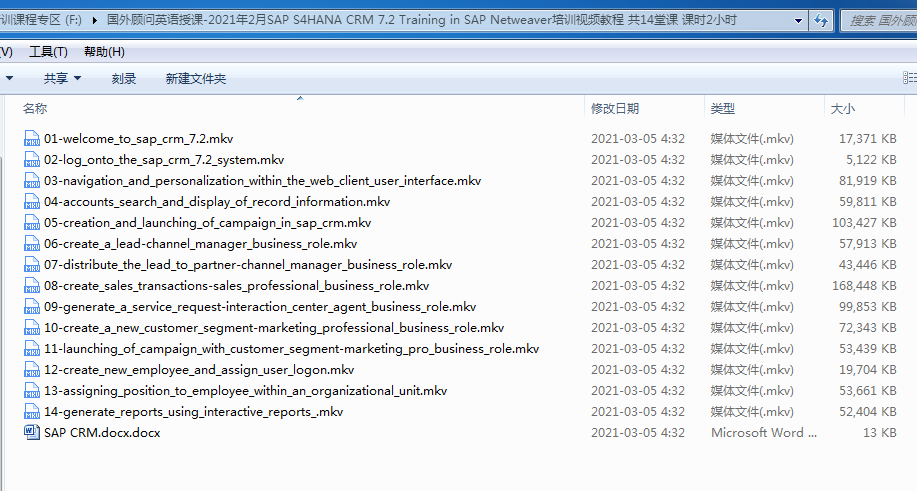The height and width of the screenshot is (491, 917).
Task: Select the file name 10-create_a_new_customer_segment-marketing_professional_business_role.mkv
Action: pyautogui.click(x=274, y=329)
